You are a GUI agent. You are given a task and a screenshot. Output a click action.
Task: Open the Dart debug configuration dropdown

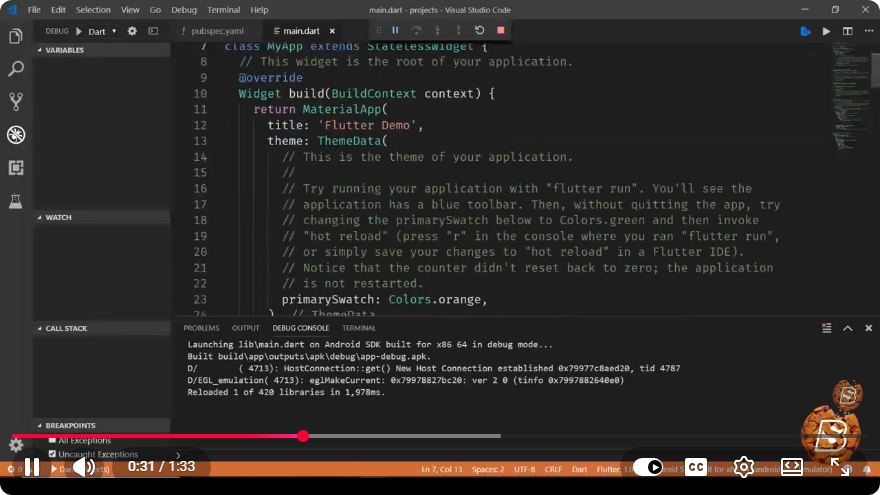pos(102,31)
